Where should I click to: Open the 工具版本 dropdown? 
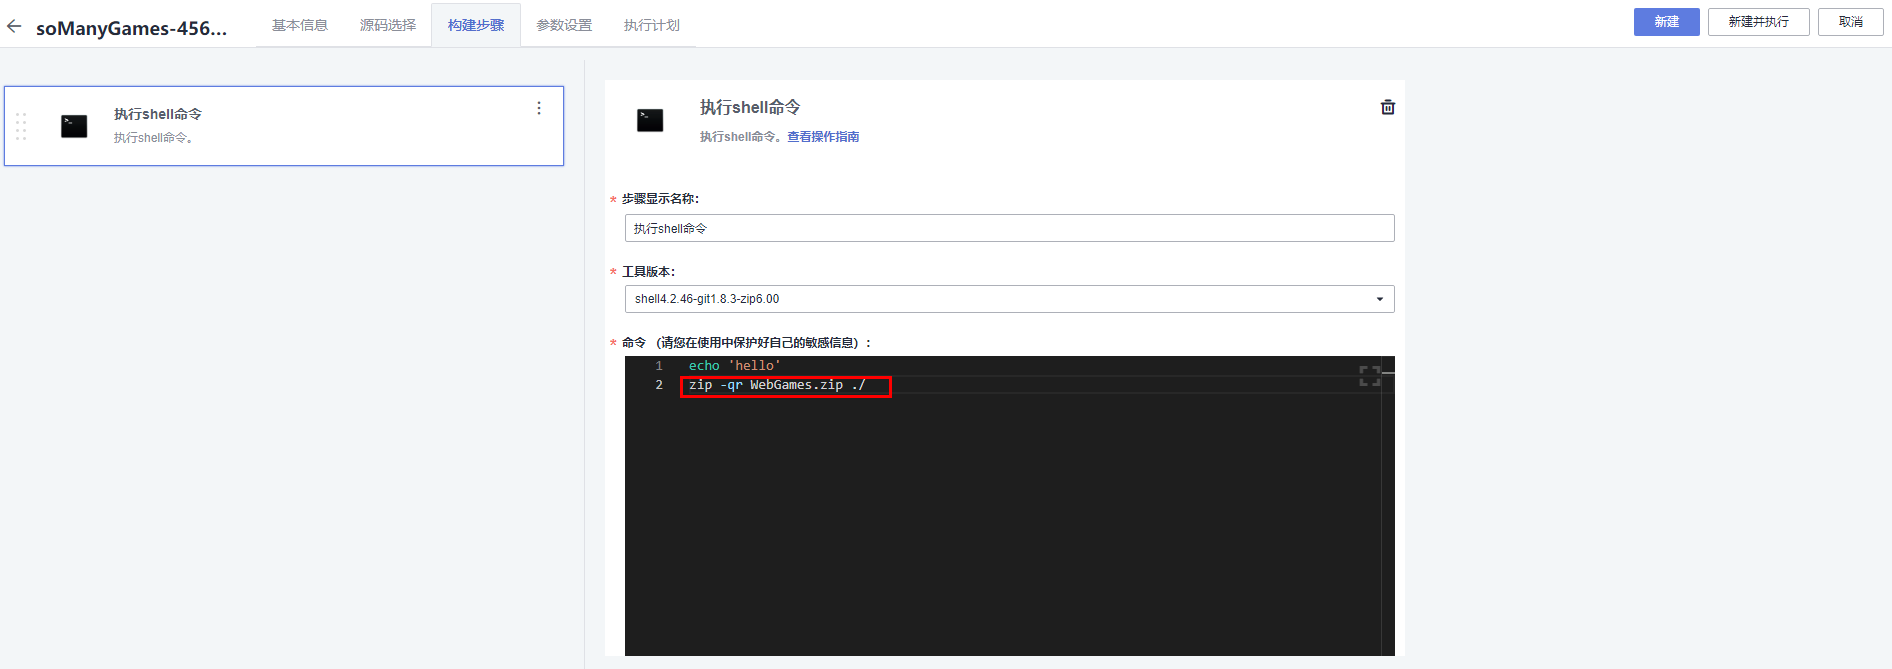pos(1010,299)
